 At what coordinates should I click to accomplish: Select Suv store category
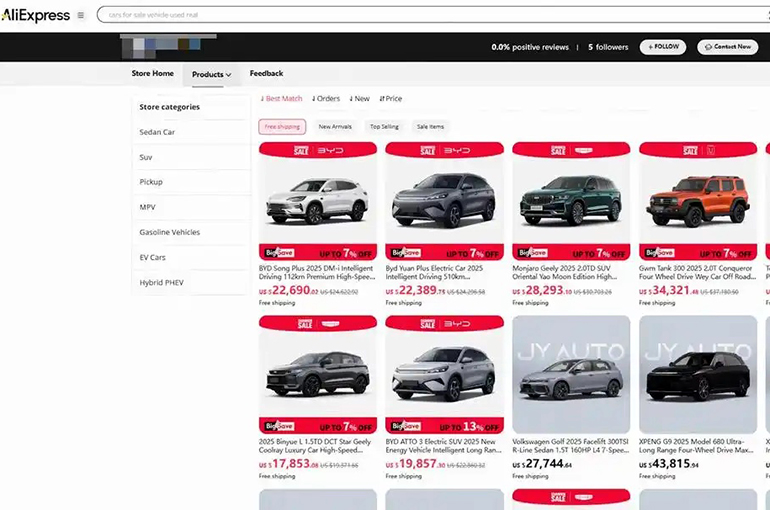click(191, 157)
